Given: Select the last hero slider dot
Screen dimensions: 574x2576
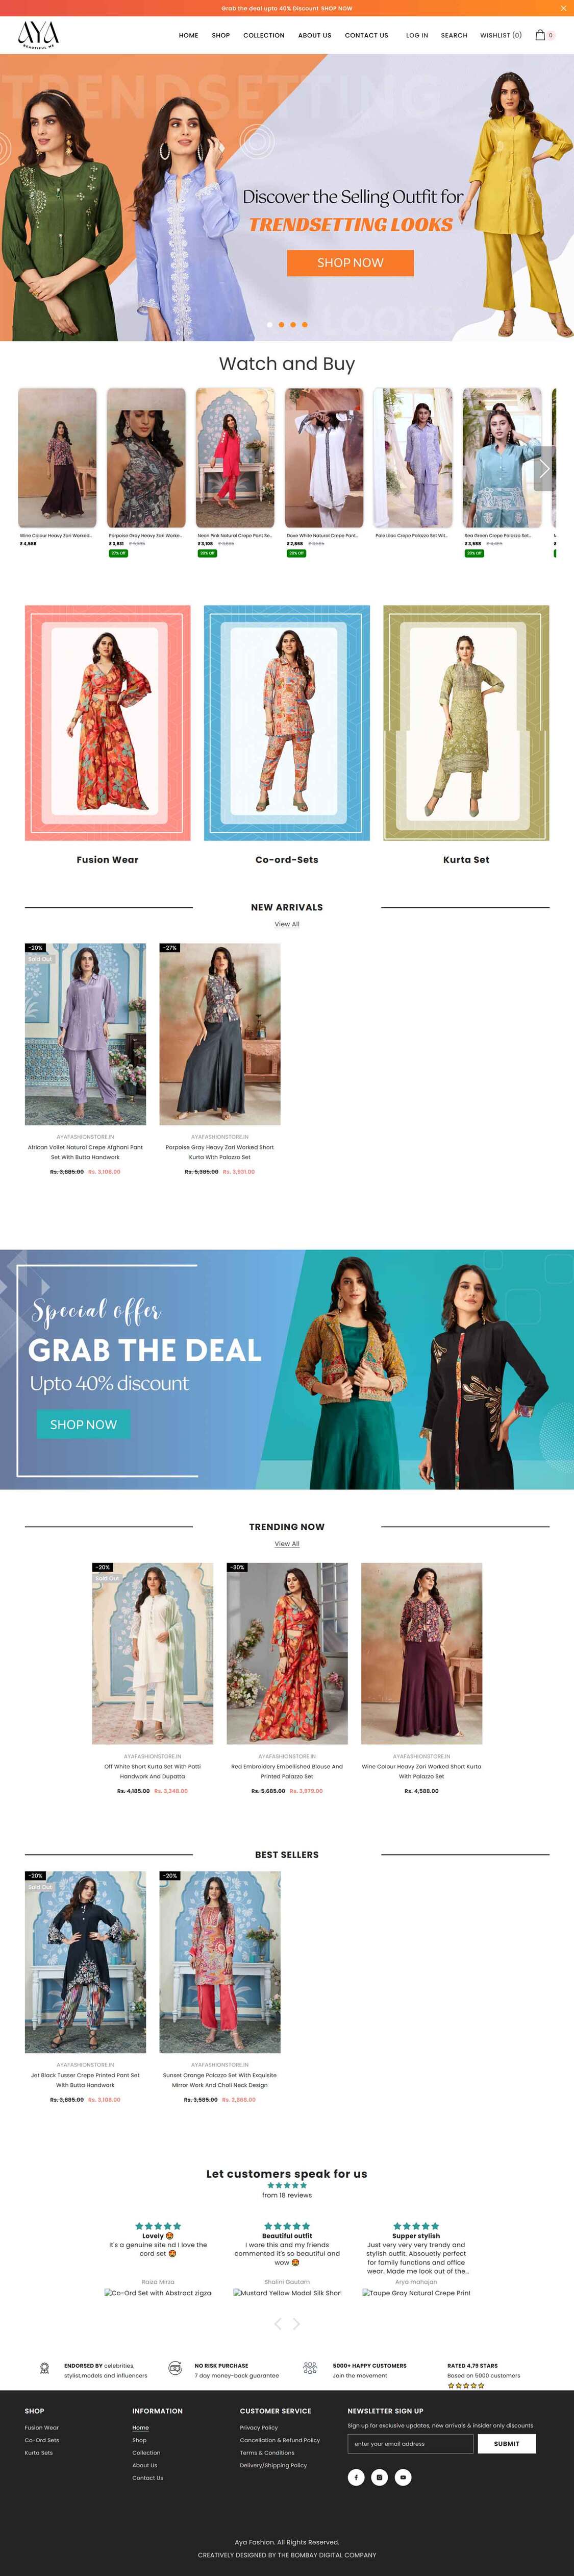Looking at the screenshot, I should tap(305, 325).
